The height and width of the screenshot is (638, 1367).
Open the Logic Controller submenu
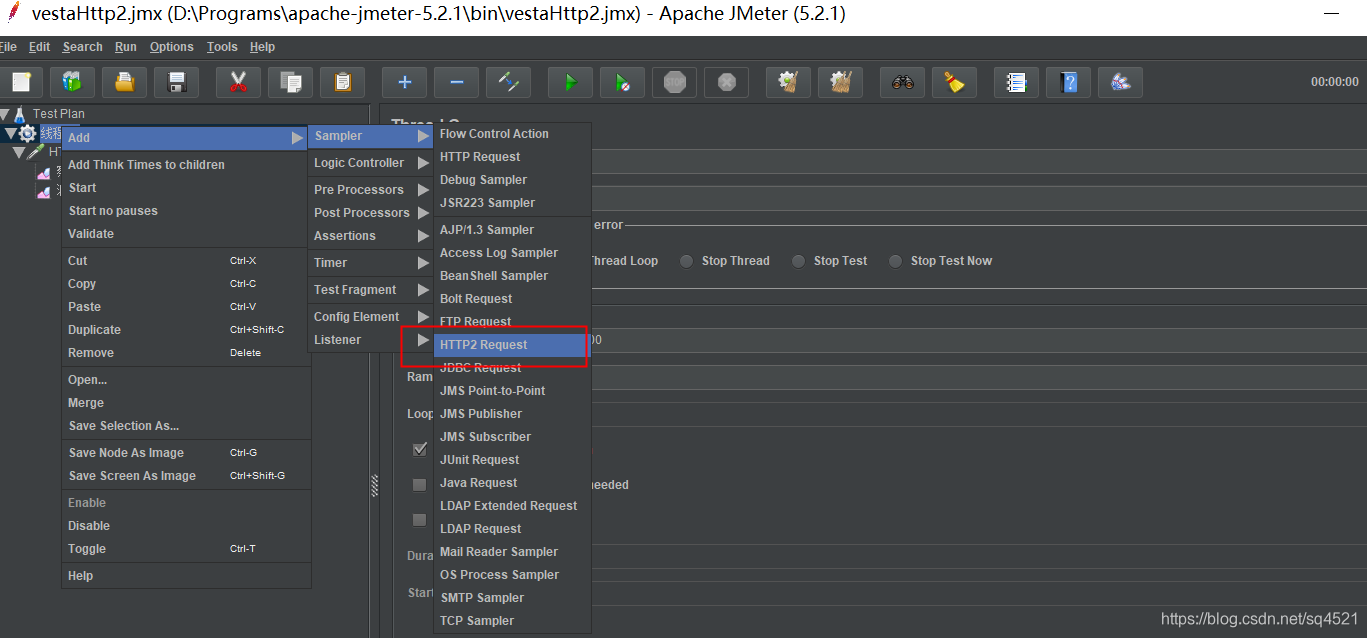(x=371, y=163)
